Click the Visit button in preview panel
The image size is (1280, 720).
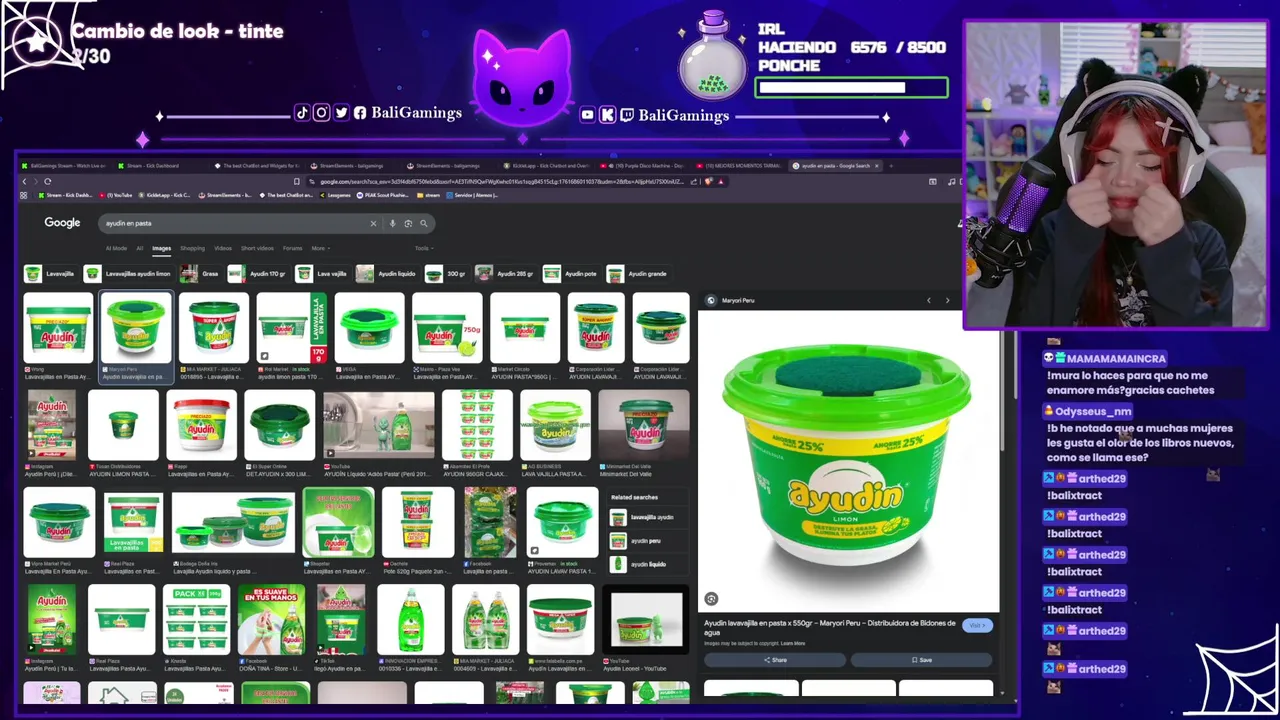tap(977, 625)
